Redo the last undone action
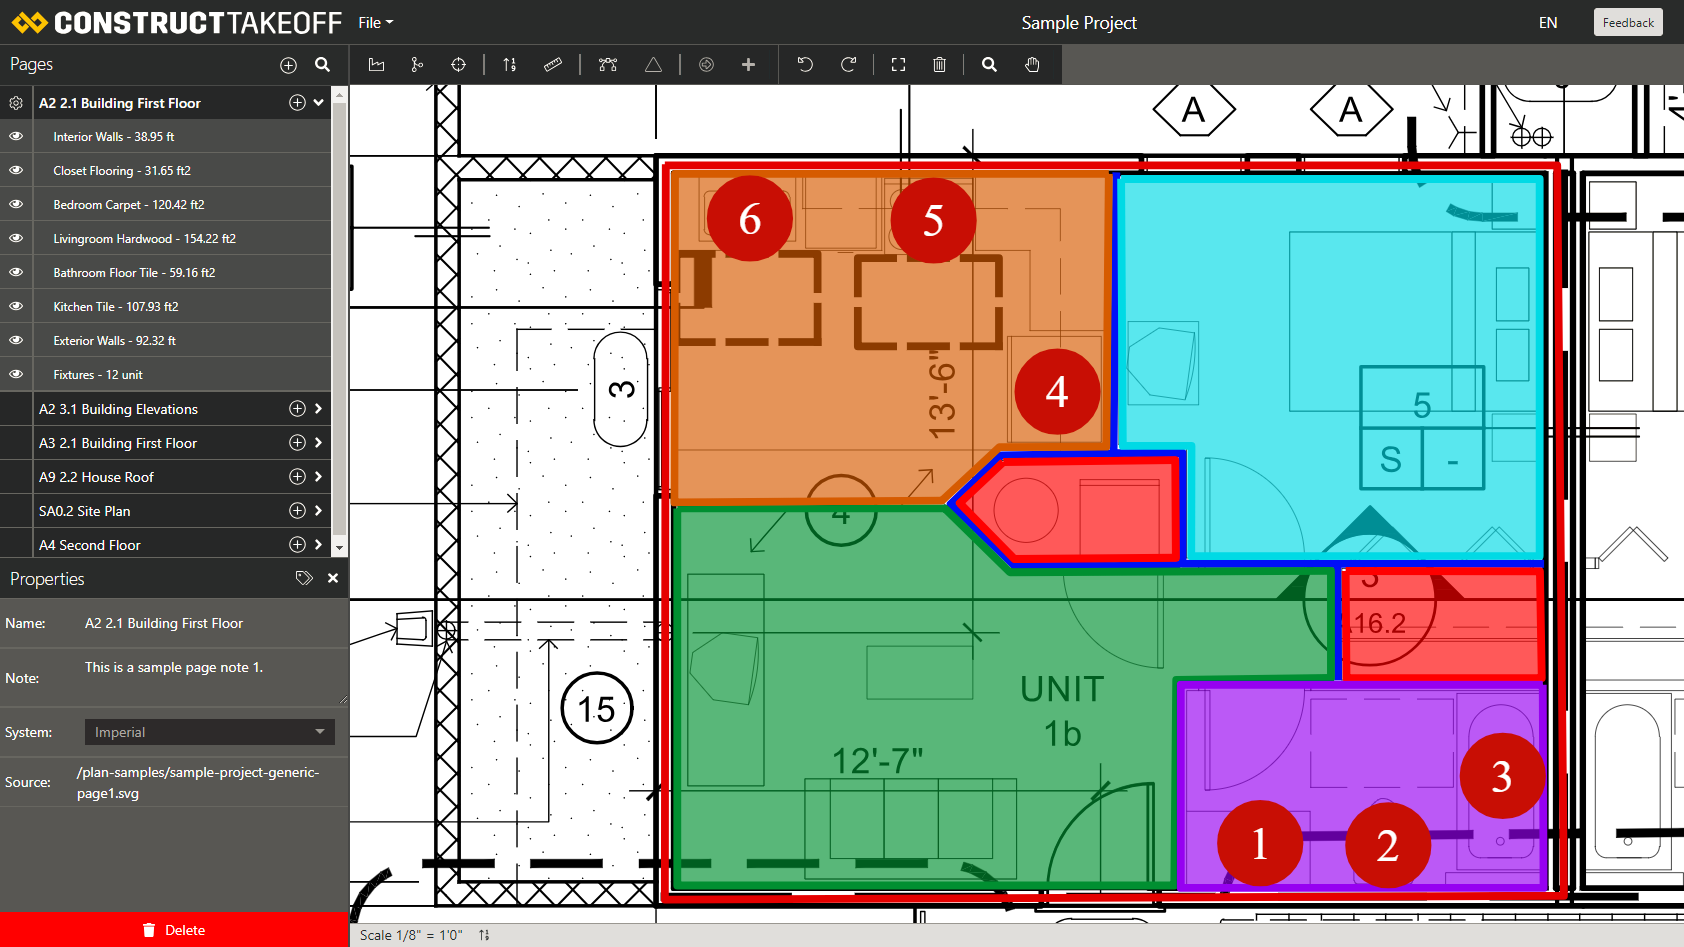 click(x=848, y=65)
